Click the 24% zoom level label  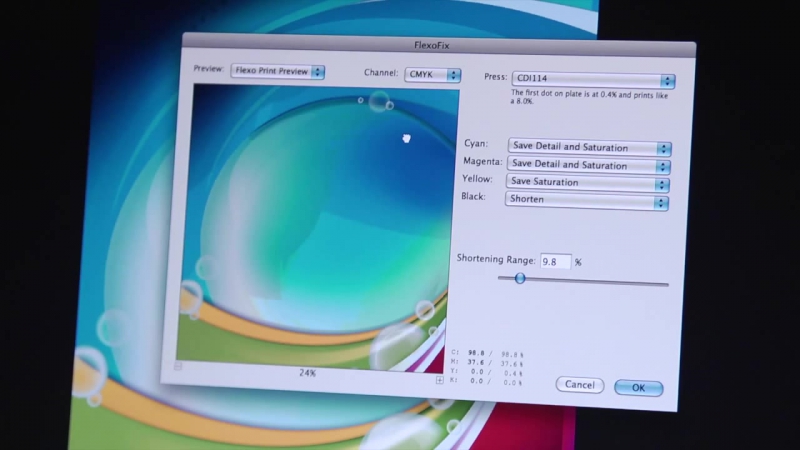click(x=307, y=373)
